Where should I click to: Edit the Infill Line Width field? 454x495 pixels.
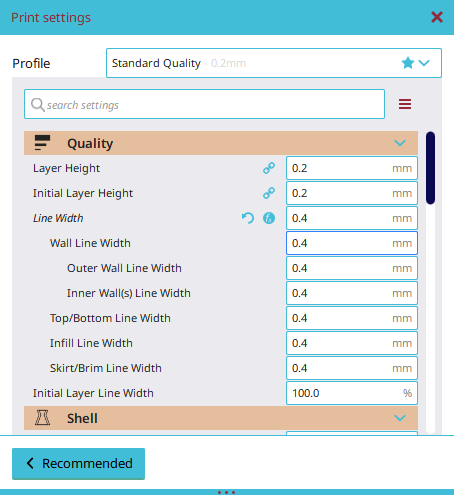[x=352, y=343]
